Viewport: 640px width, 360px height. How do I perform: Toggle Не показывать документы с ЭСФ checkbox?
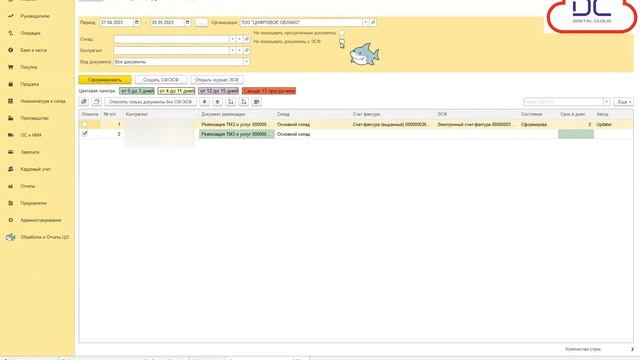[x=342, y=42]
